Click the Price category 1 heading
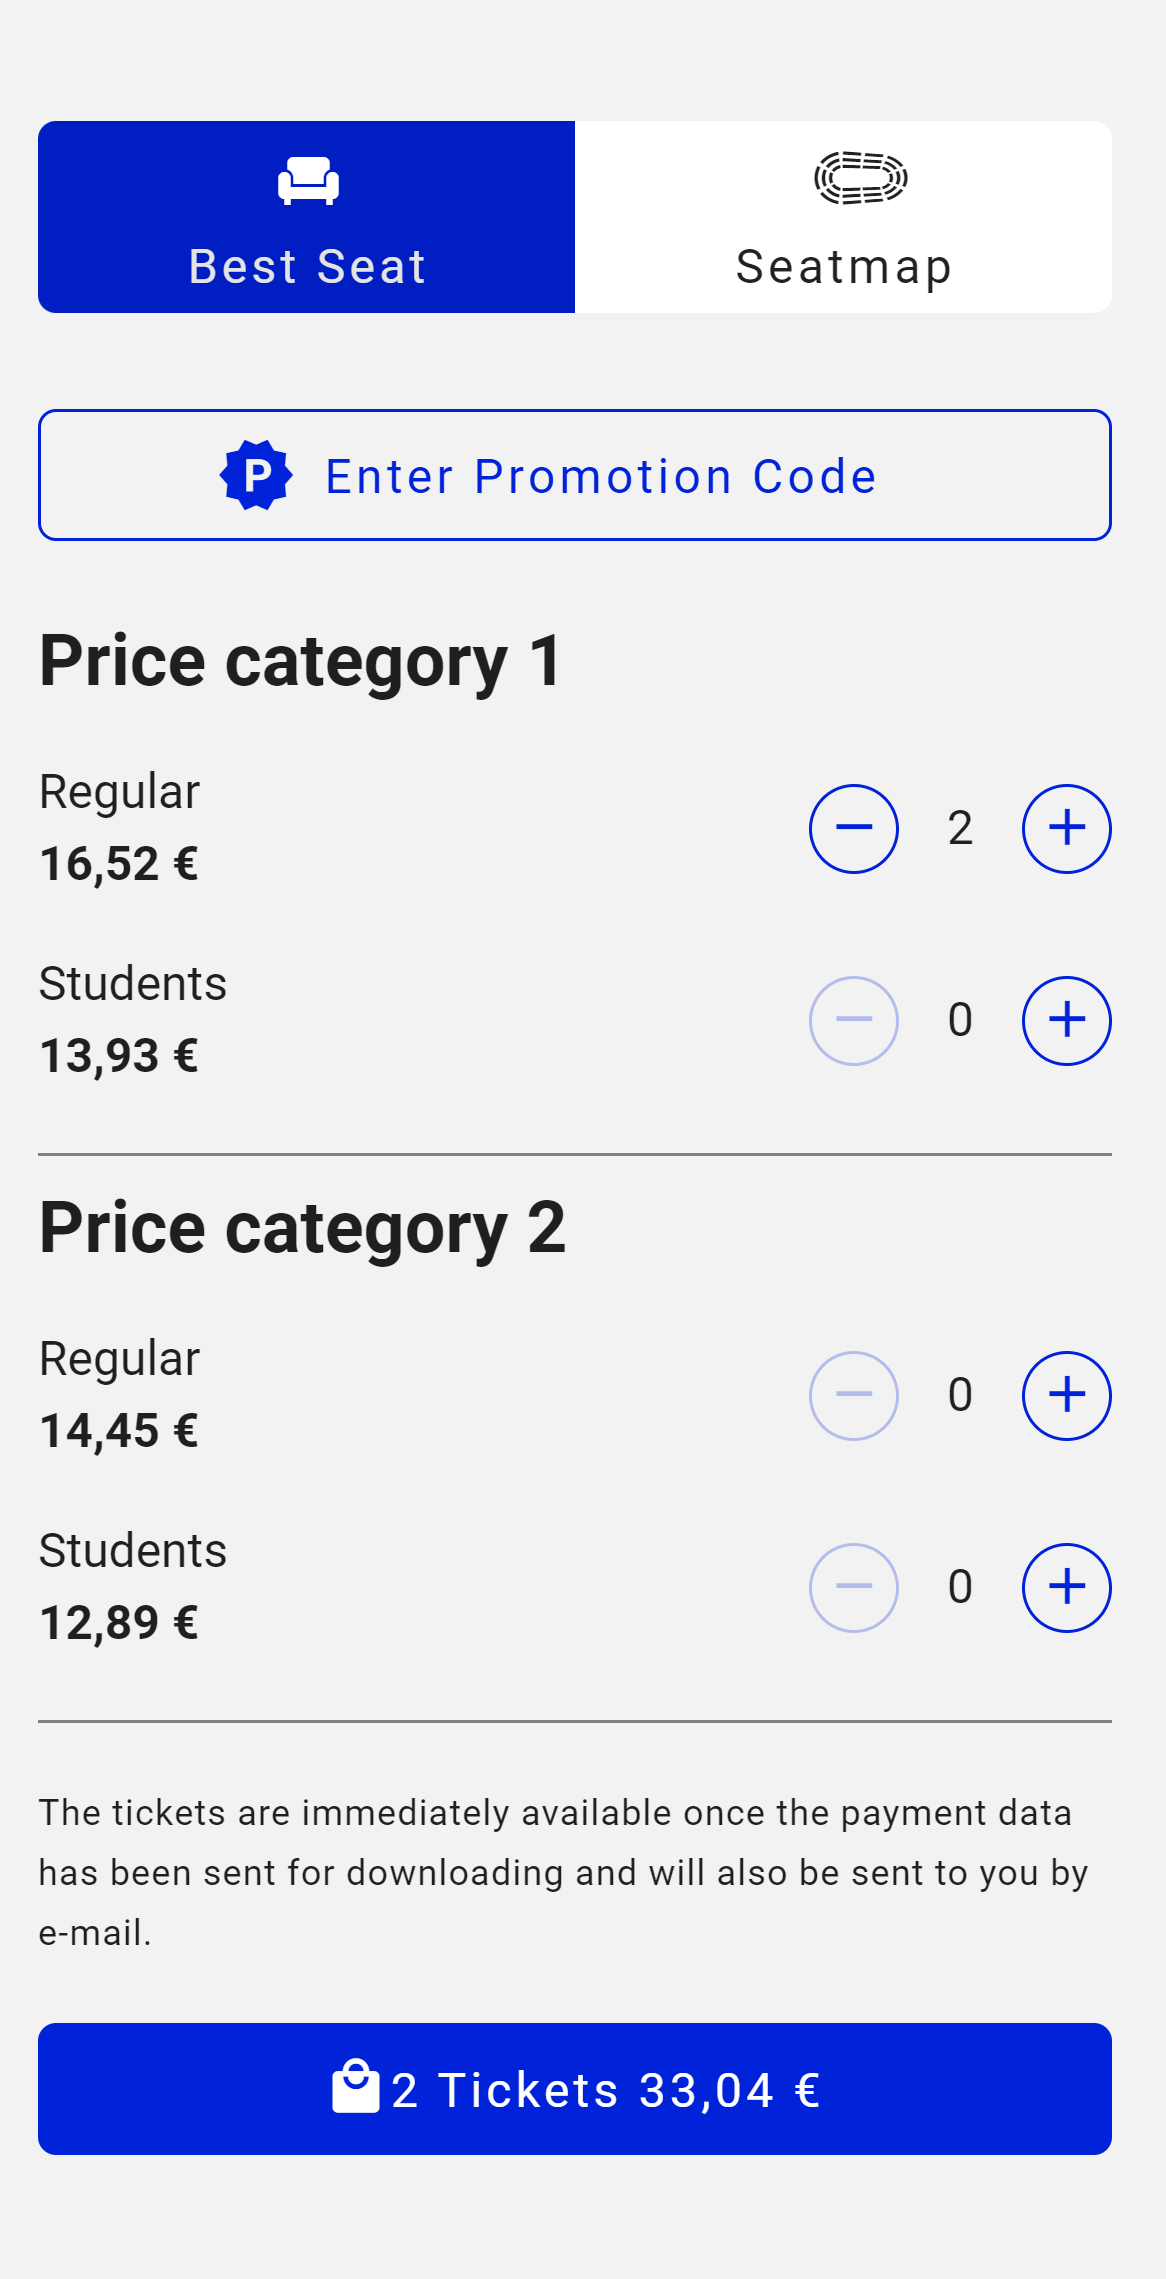 pos(301,661)
